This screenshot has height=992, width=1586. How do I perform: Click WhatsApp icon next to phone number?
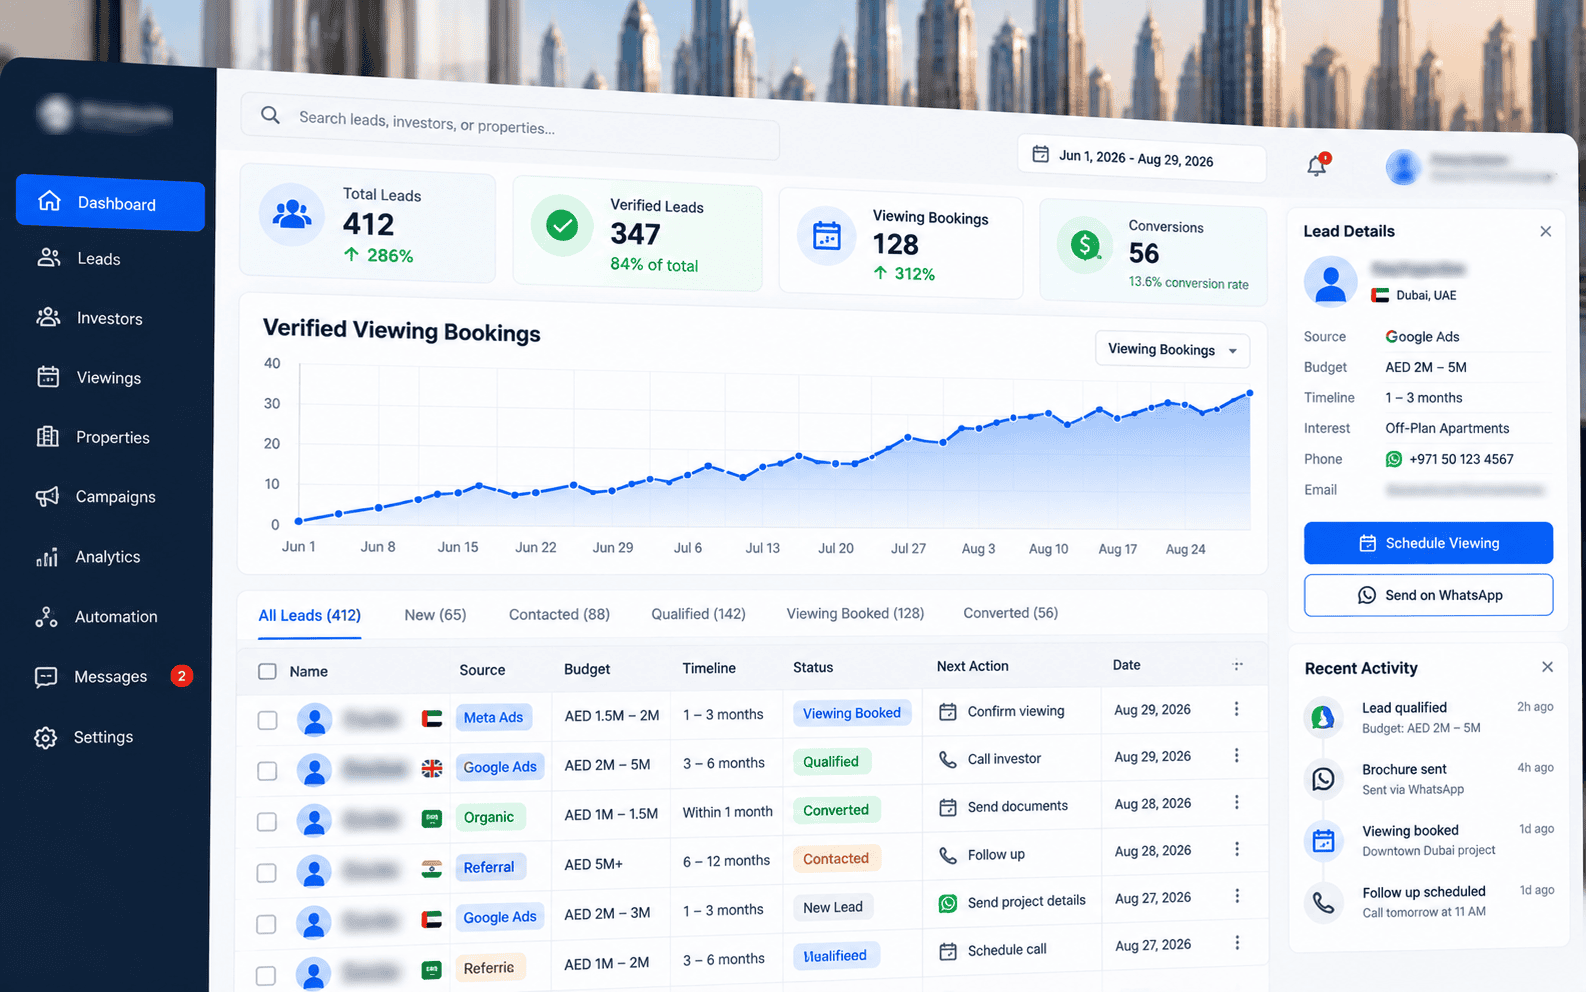click(x=1394, y=459)
